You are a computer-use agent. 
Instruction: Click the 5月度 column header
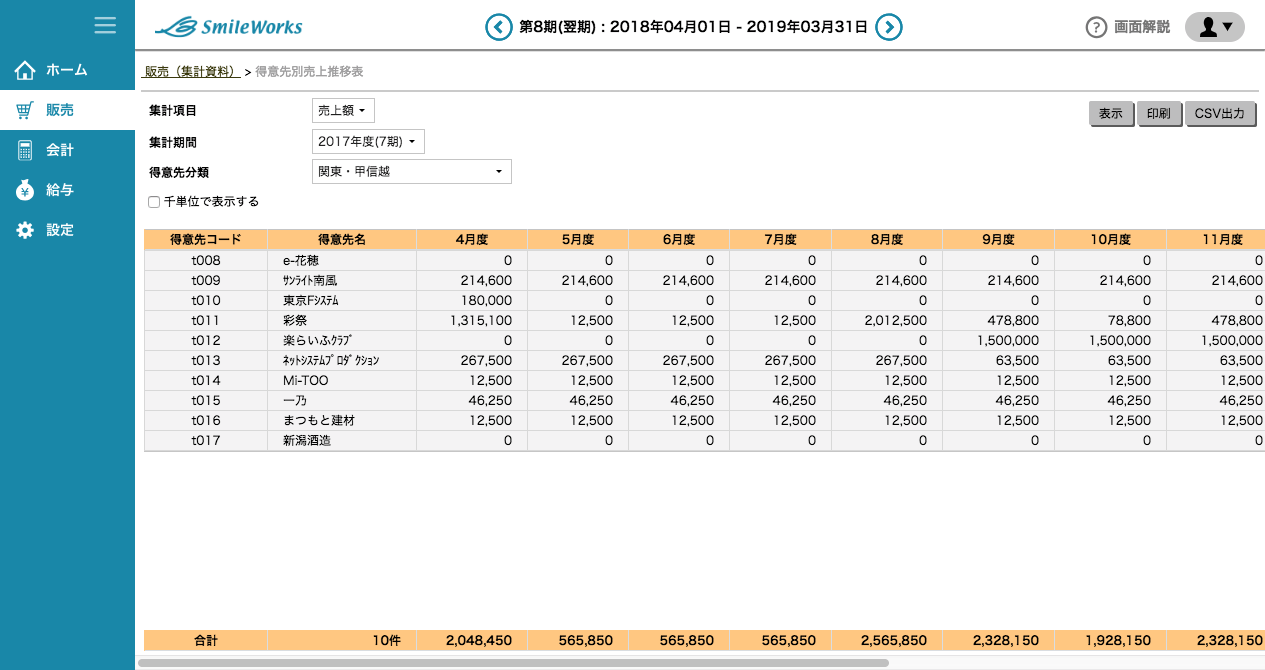coord(577,240)
